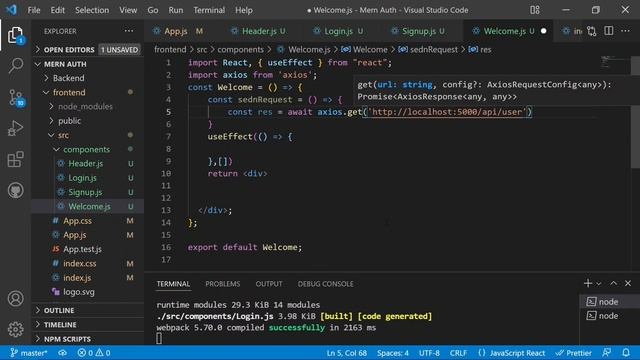Change encoding via UTF-8 status item

pyautogui.click(x=429, y=353)
